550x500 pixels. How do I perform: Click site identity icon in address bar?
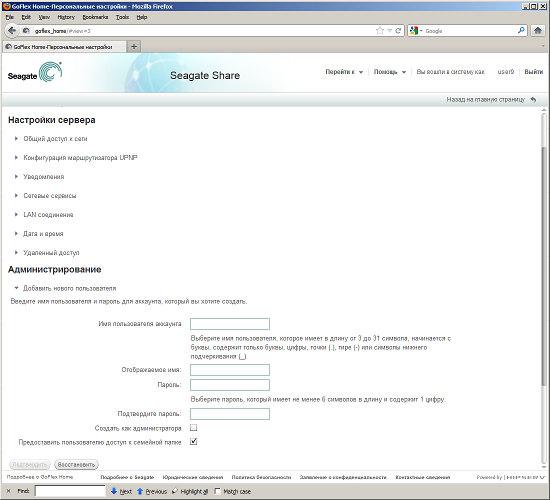26,31
